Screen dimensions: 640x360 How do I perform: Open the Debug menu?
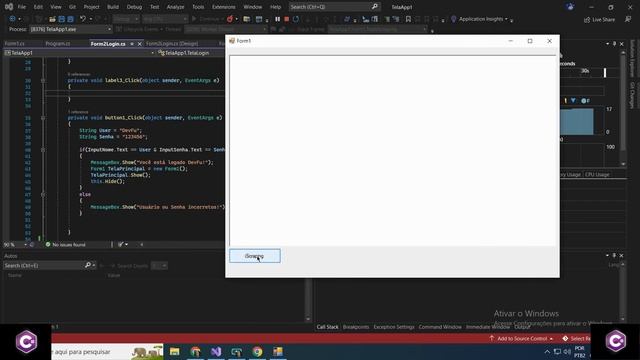pos(134,7)
